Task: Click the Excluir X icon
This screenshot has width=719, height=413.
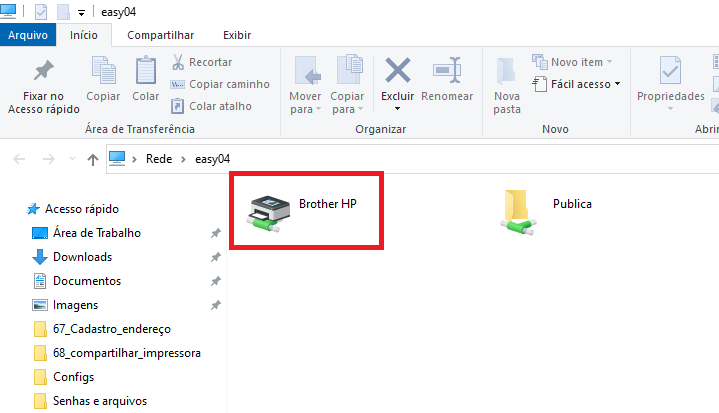Action: point(398,70)
